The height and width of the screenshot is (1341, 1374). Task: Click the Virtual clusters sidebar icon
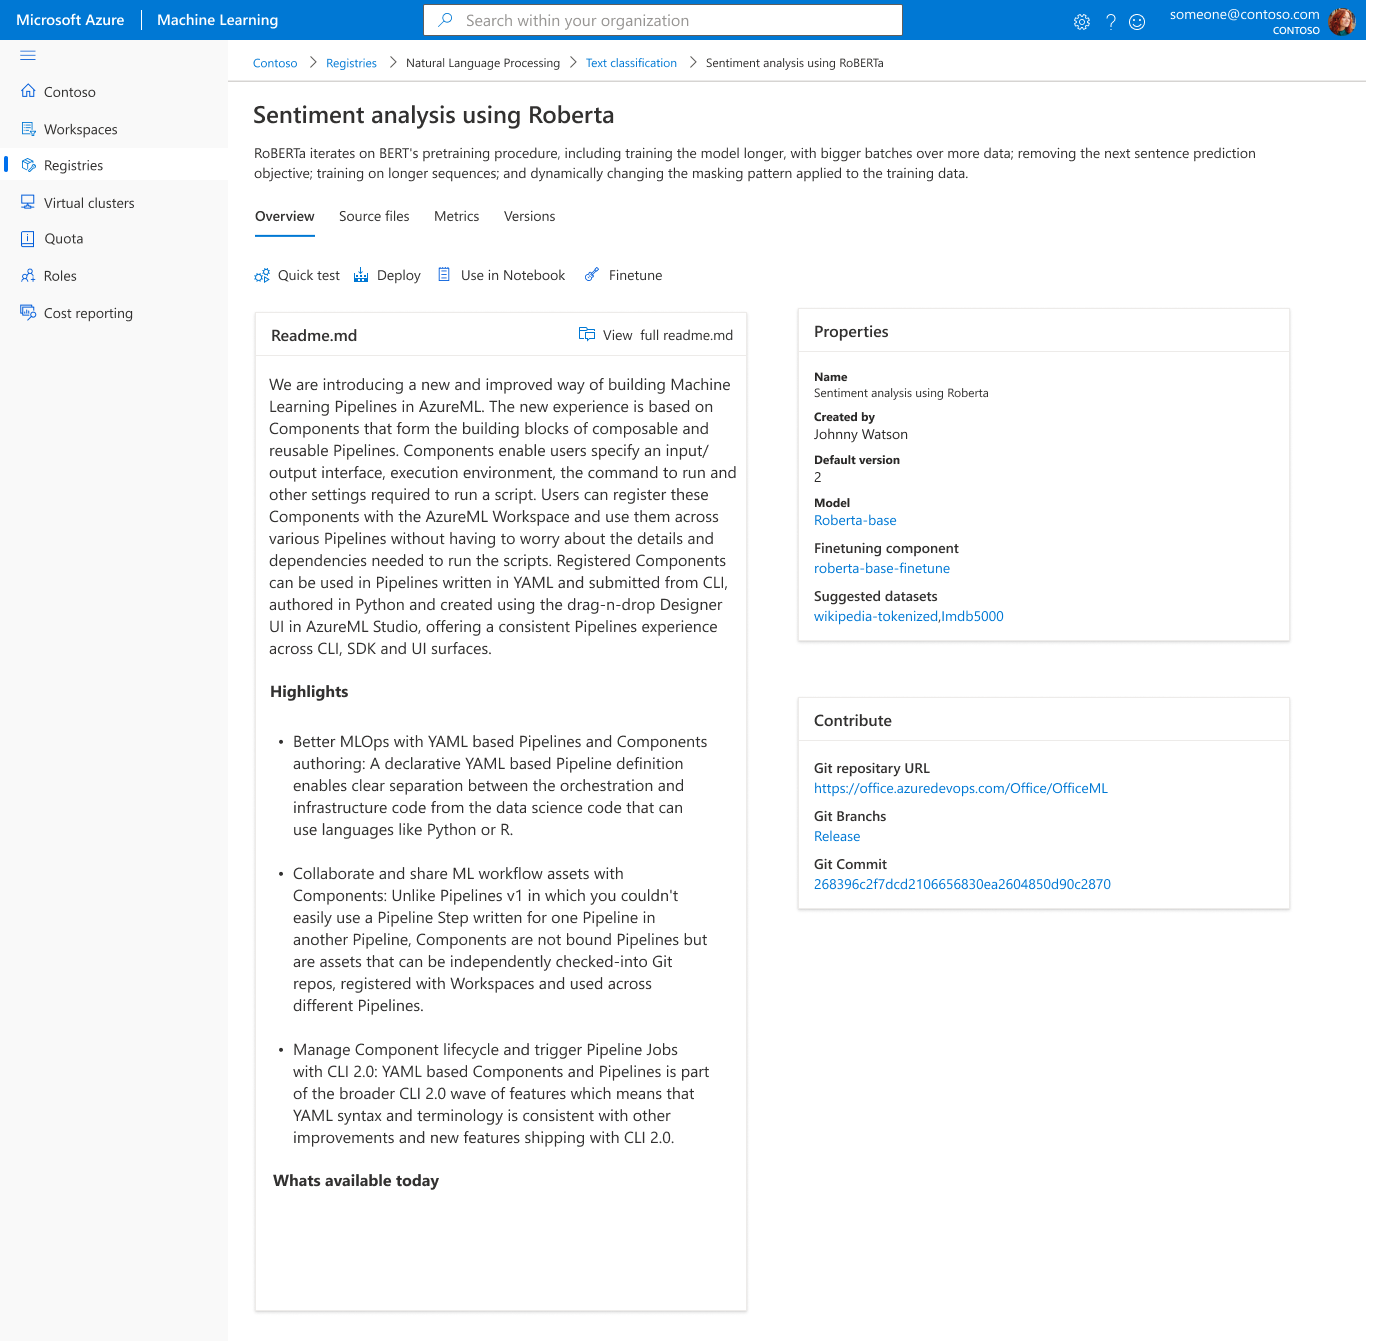point(28,202)
